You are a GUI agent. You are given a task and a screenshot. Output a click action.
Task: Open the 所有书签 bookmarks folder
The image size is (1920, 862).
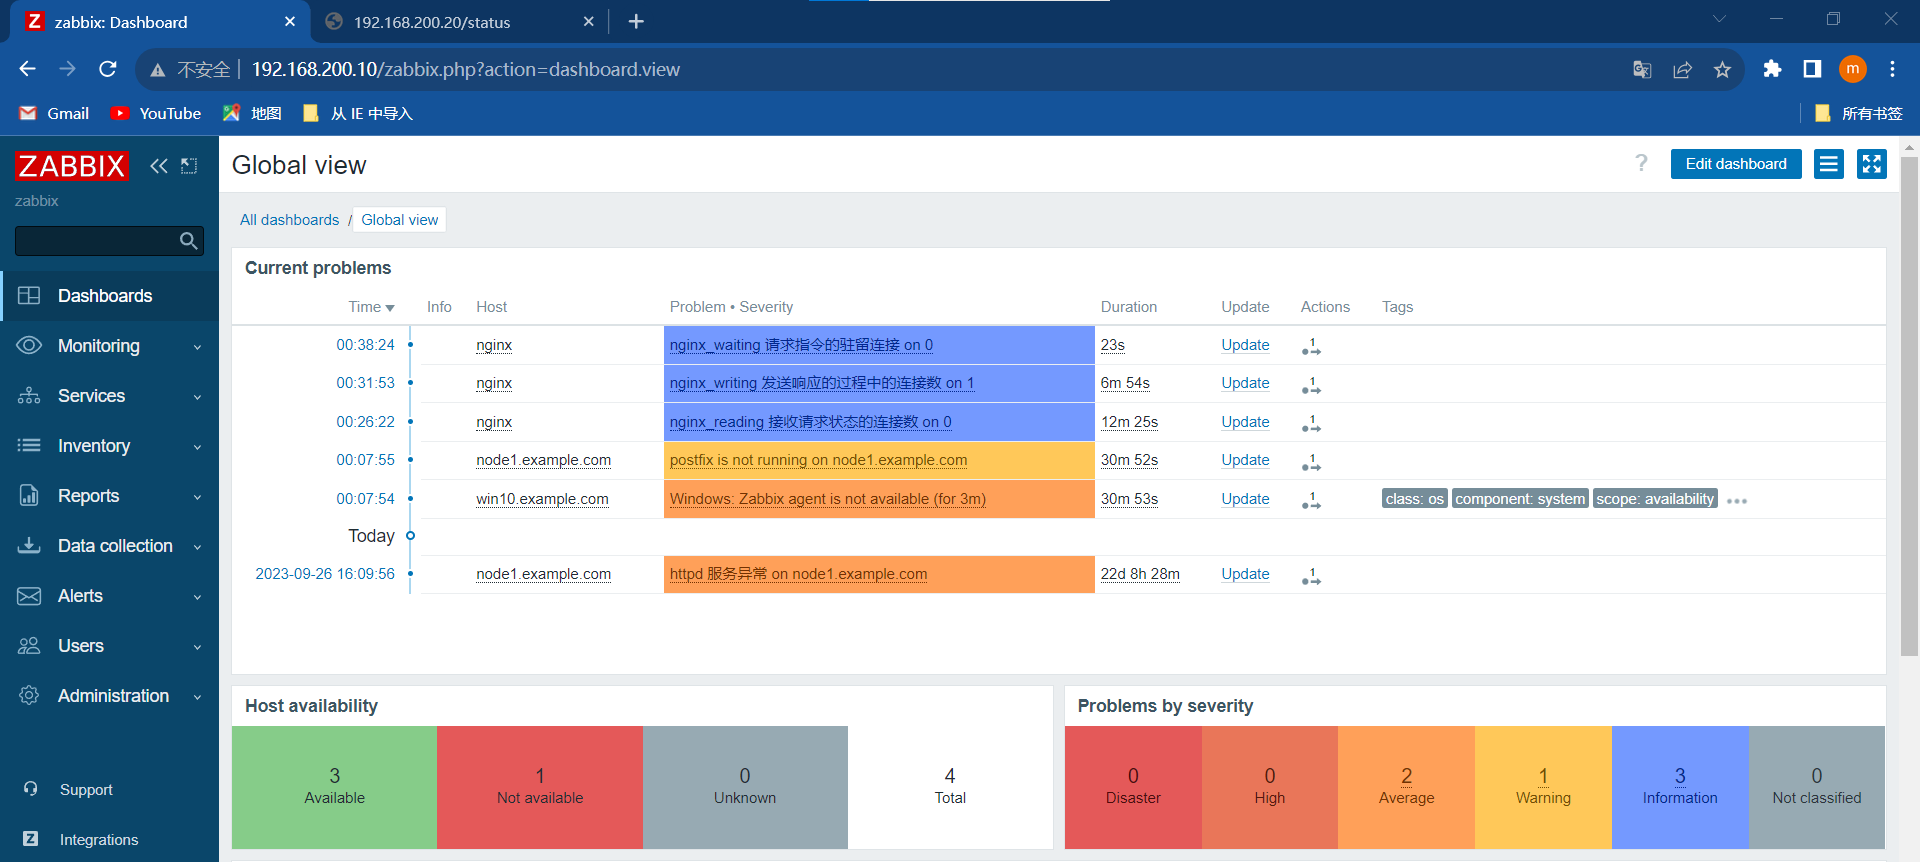(1858, 113)
